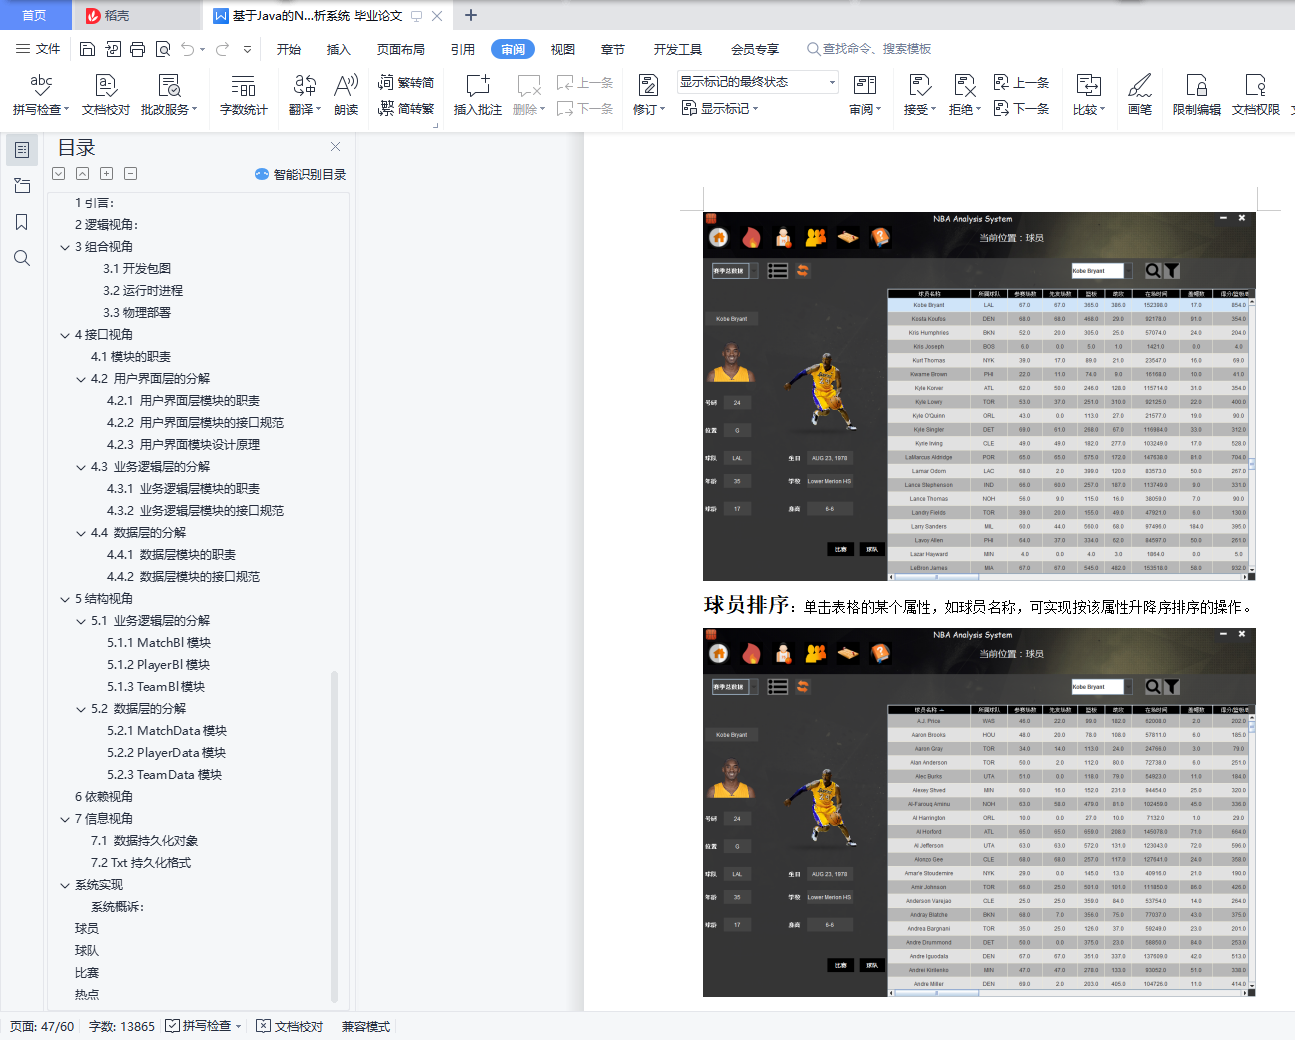Close the 目录 panel with its X

(336, 147)
